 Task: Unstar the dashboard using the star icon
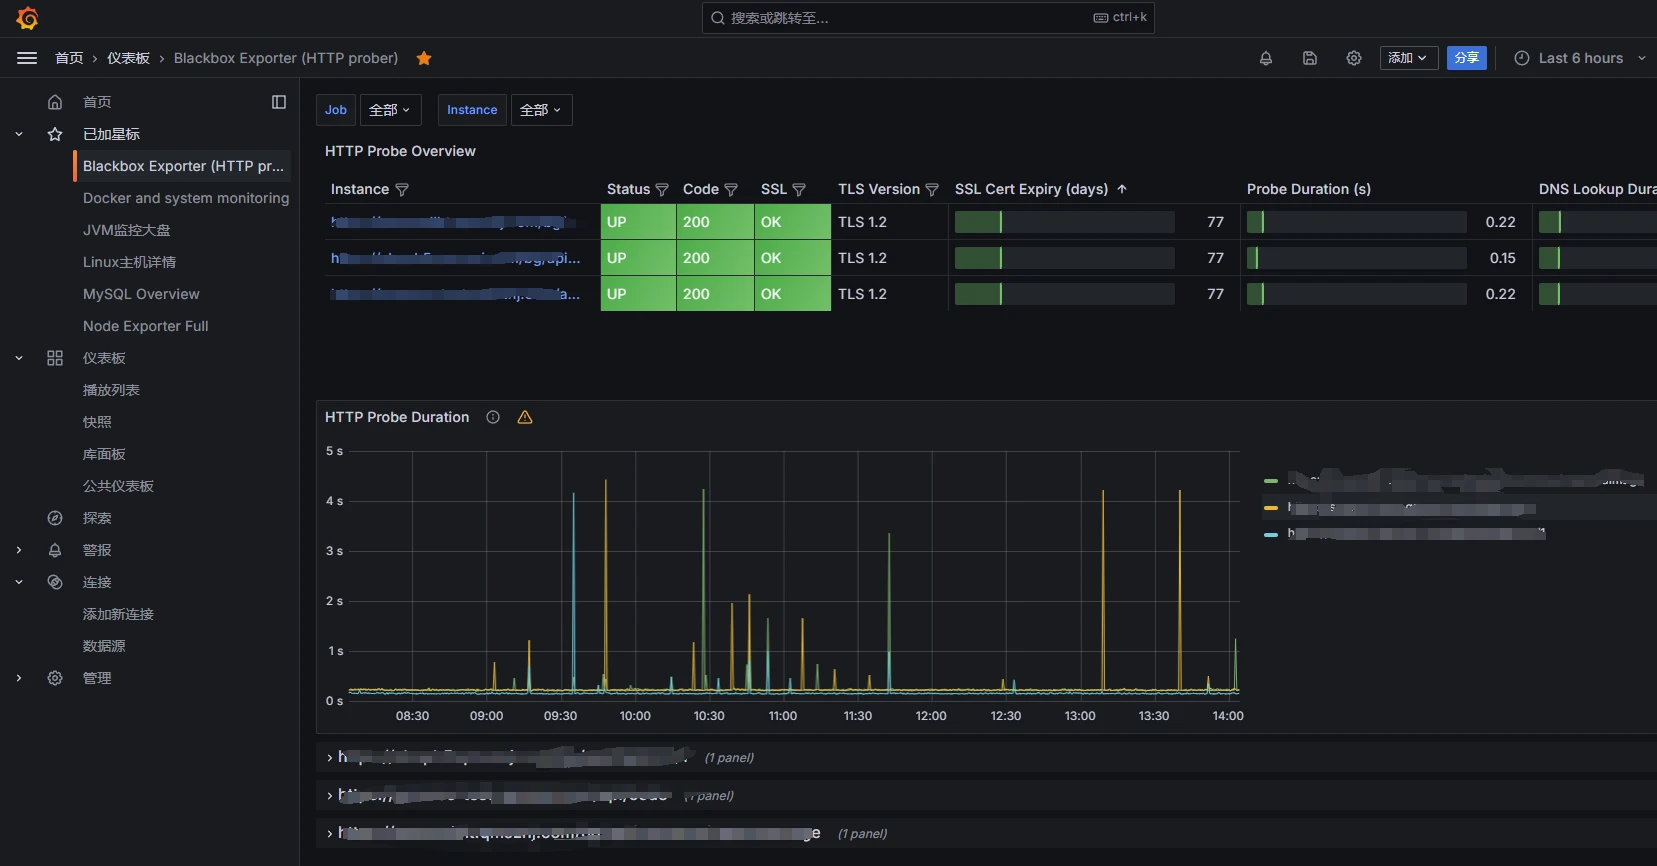(x=424, y=58)
